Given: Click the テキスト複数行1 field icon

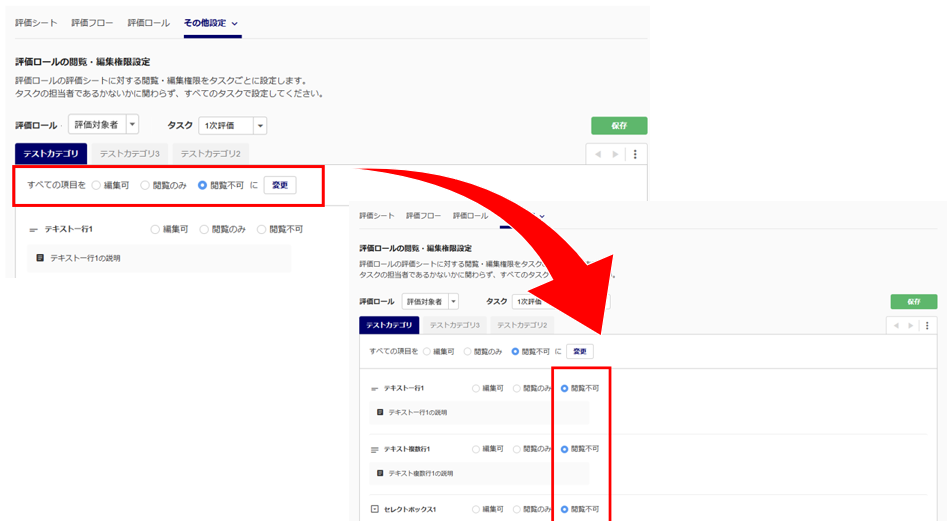Looking at the screenshot, I should [x=375, y=450].
